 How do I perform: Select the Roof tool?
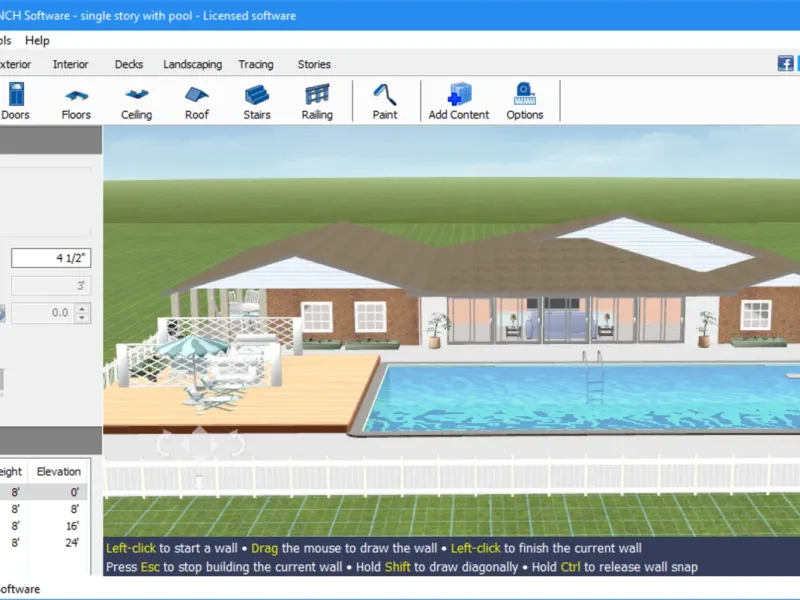click(196, 101)
